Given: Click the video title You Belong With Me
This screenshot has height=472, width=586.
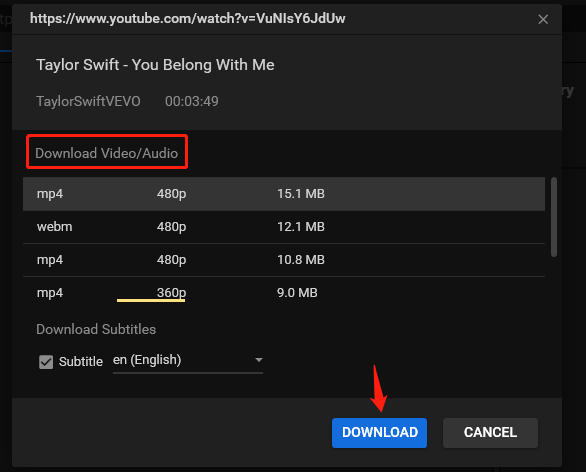Looking at the screenshot, I should [x=155, y=65].
